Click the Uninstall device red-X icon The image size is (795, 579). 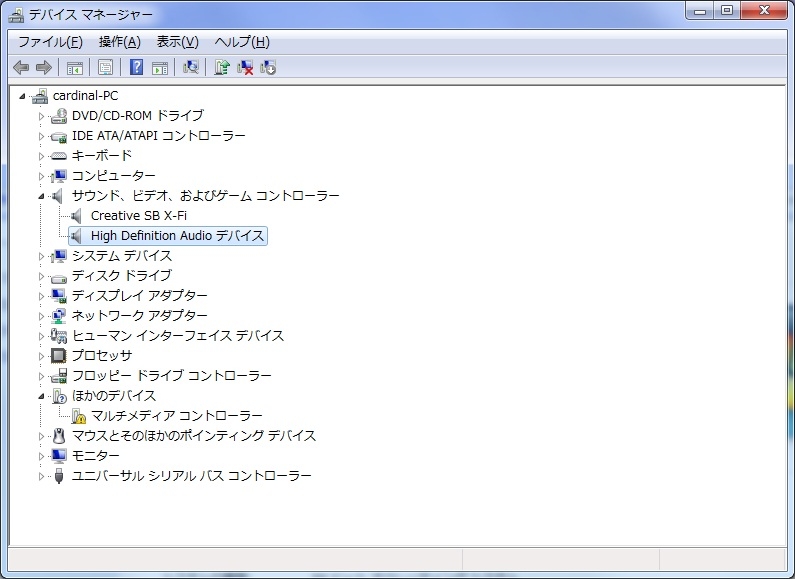pos(245,67)
